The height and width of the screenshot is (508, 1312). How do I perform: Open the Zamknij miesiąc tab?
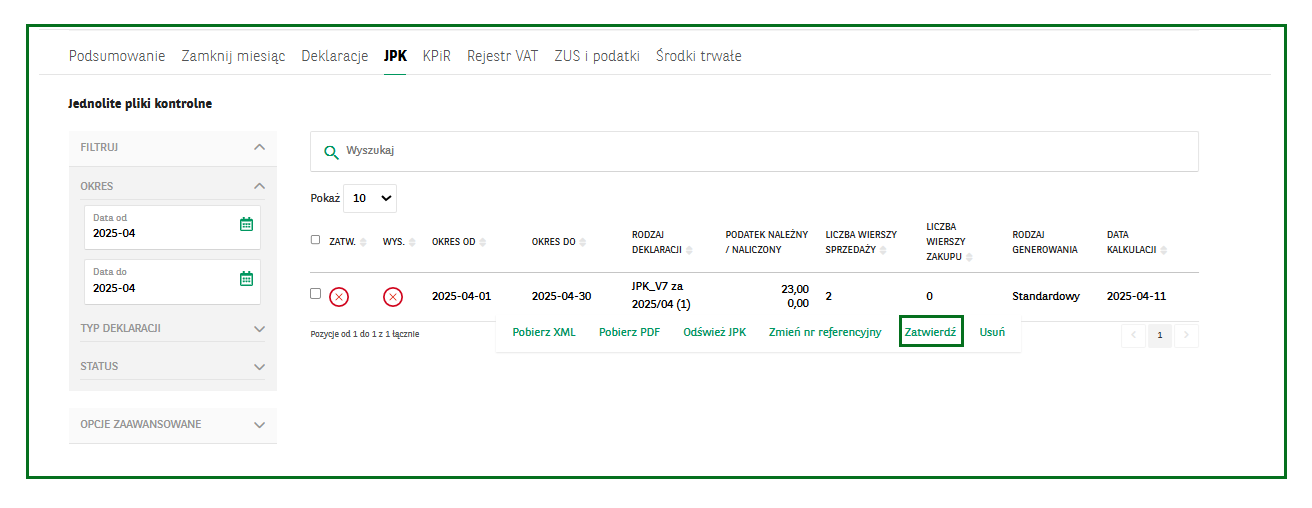pyautogui.click(x=233, y=56)
